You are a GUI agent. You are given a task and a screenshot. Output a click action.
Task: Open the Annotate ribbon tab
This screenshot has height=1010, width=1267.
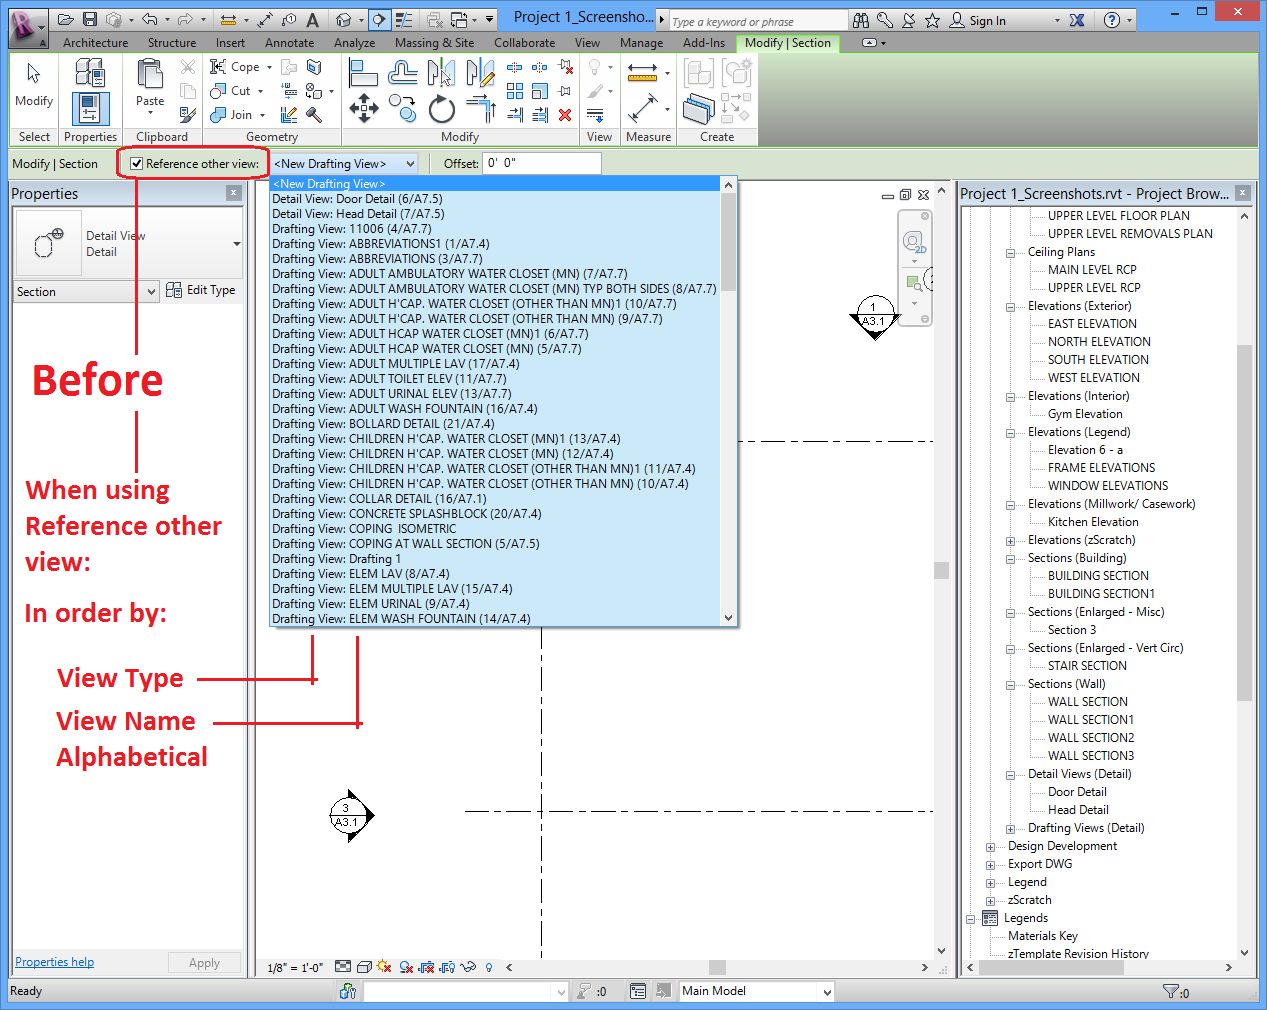click(x=289, y=43)
